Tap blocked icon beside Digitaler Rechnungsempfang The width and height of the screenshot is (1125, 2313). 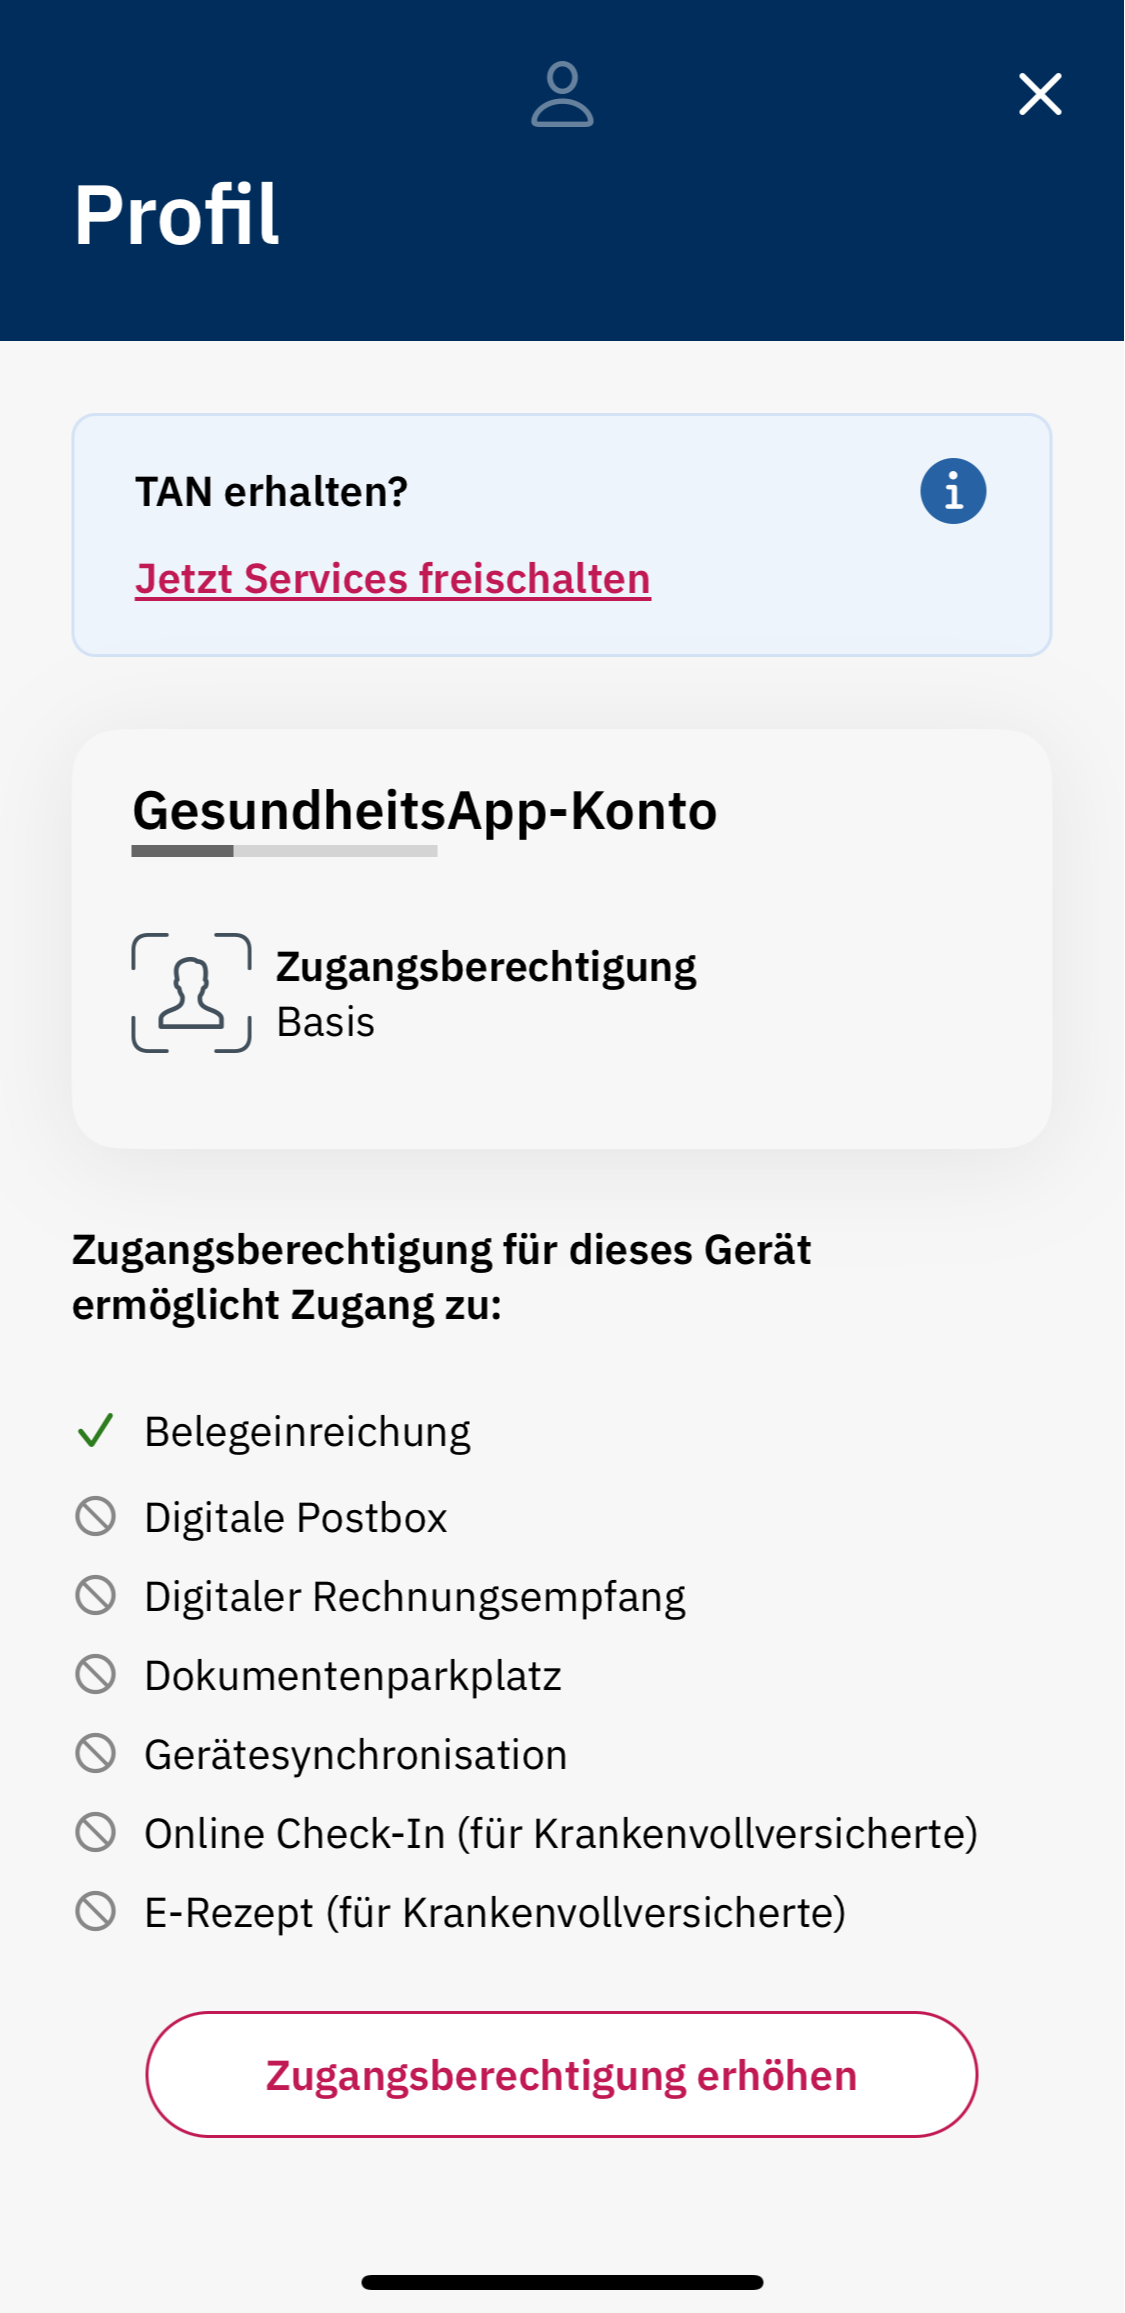point(96,1596)
